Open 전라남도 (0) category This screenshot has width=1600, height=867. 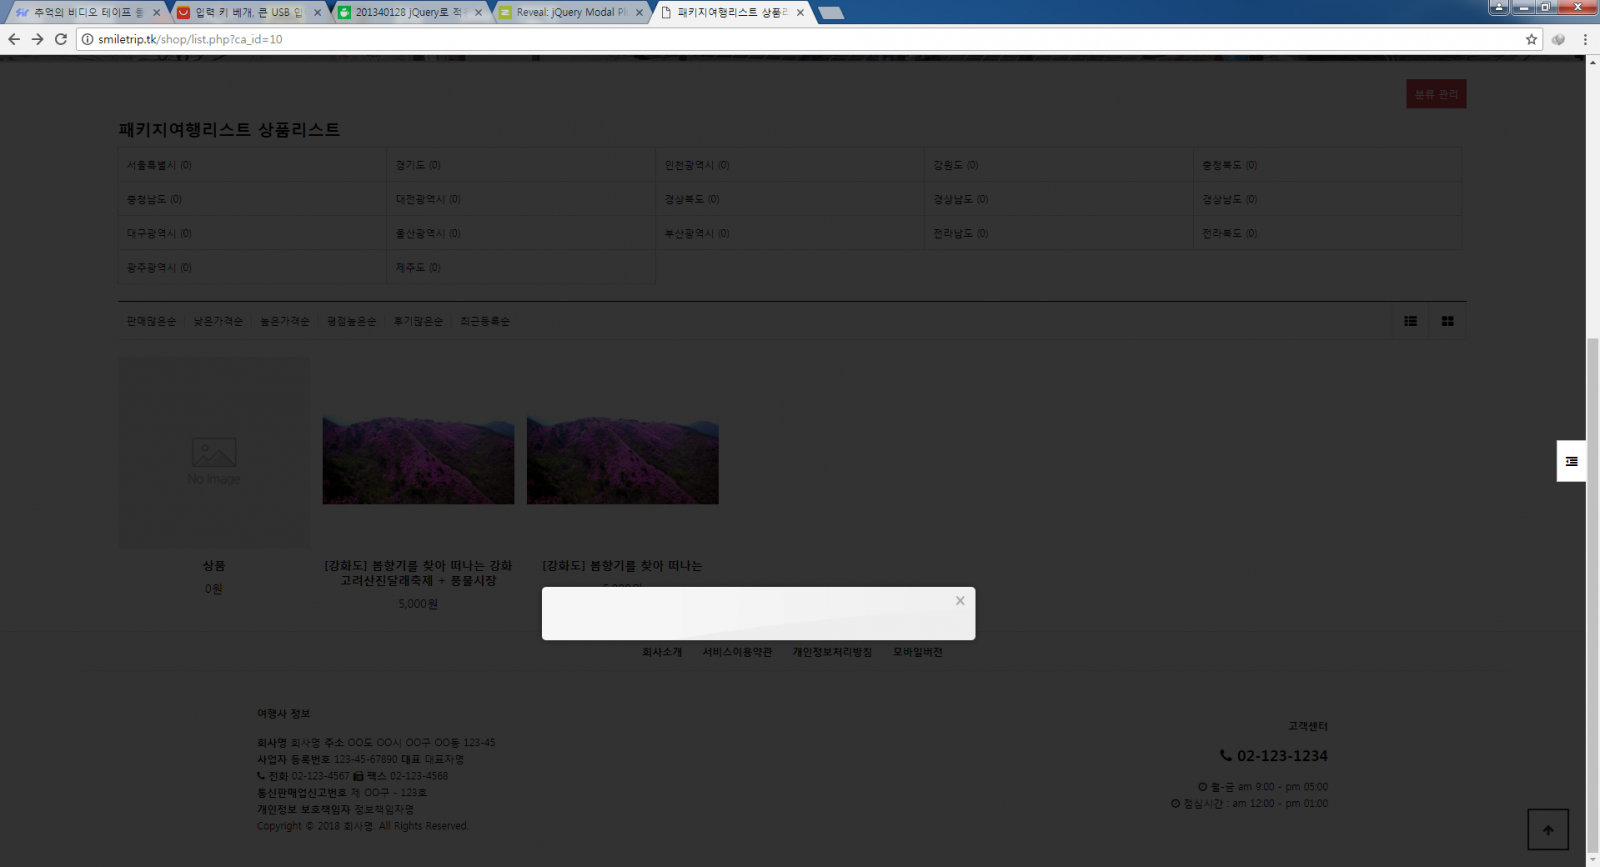click(961, 233)
